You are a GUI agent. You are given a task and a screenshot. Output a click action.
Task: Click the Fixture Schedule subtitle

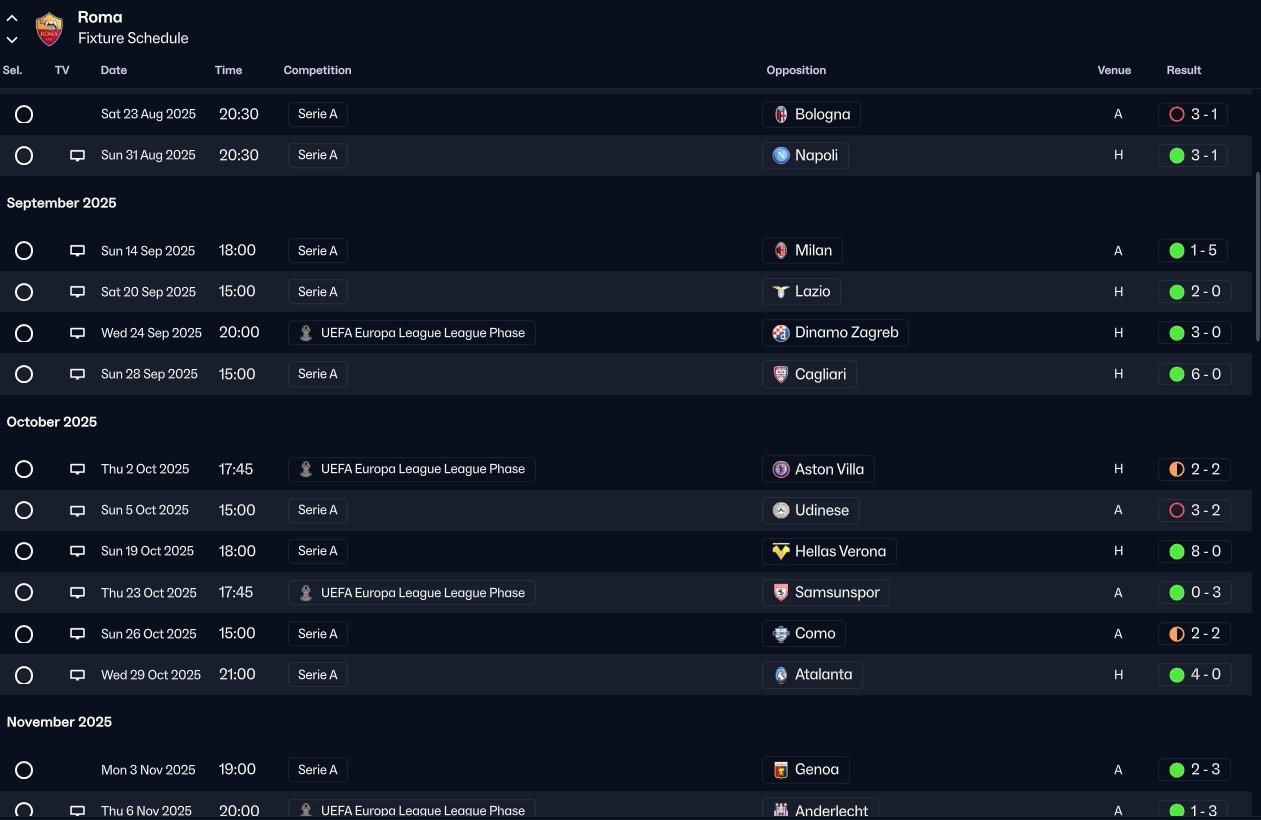click(x=133, y=38)
